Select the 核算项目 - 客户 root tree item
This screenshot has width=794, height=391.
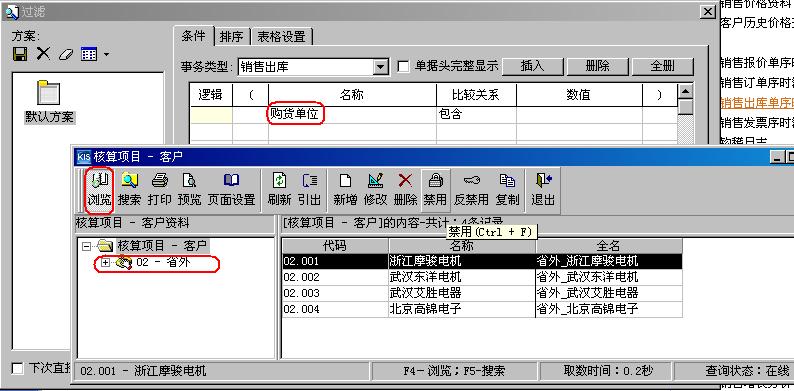click(162, 246)
